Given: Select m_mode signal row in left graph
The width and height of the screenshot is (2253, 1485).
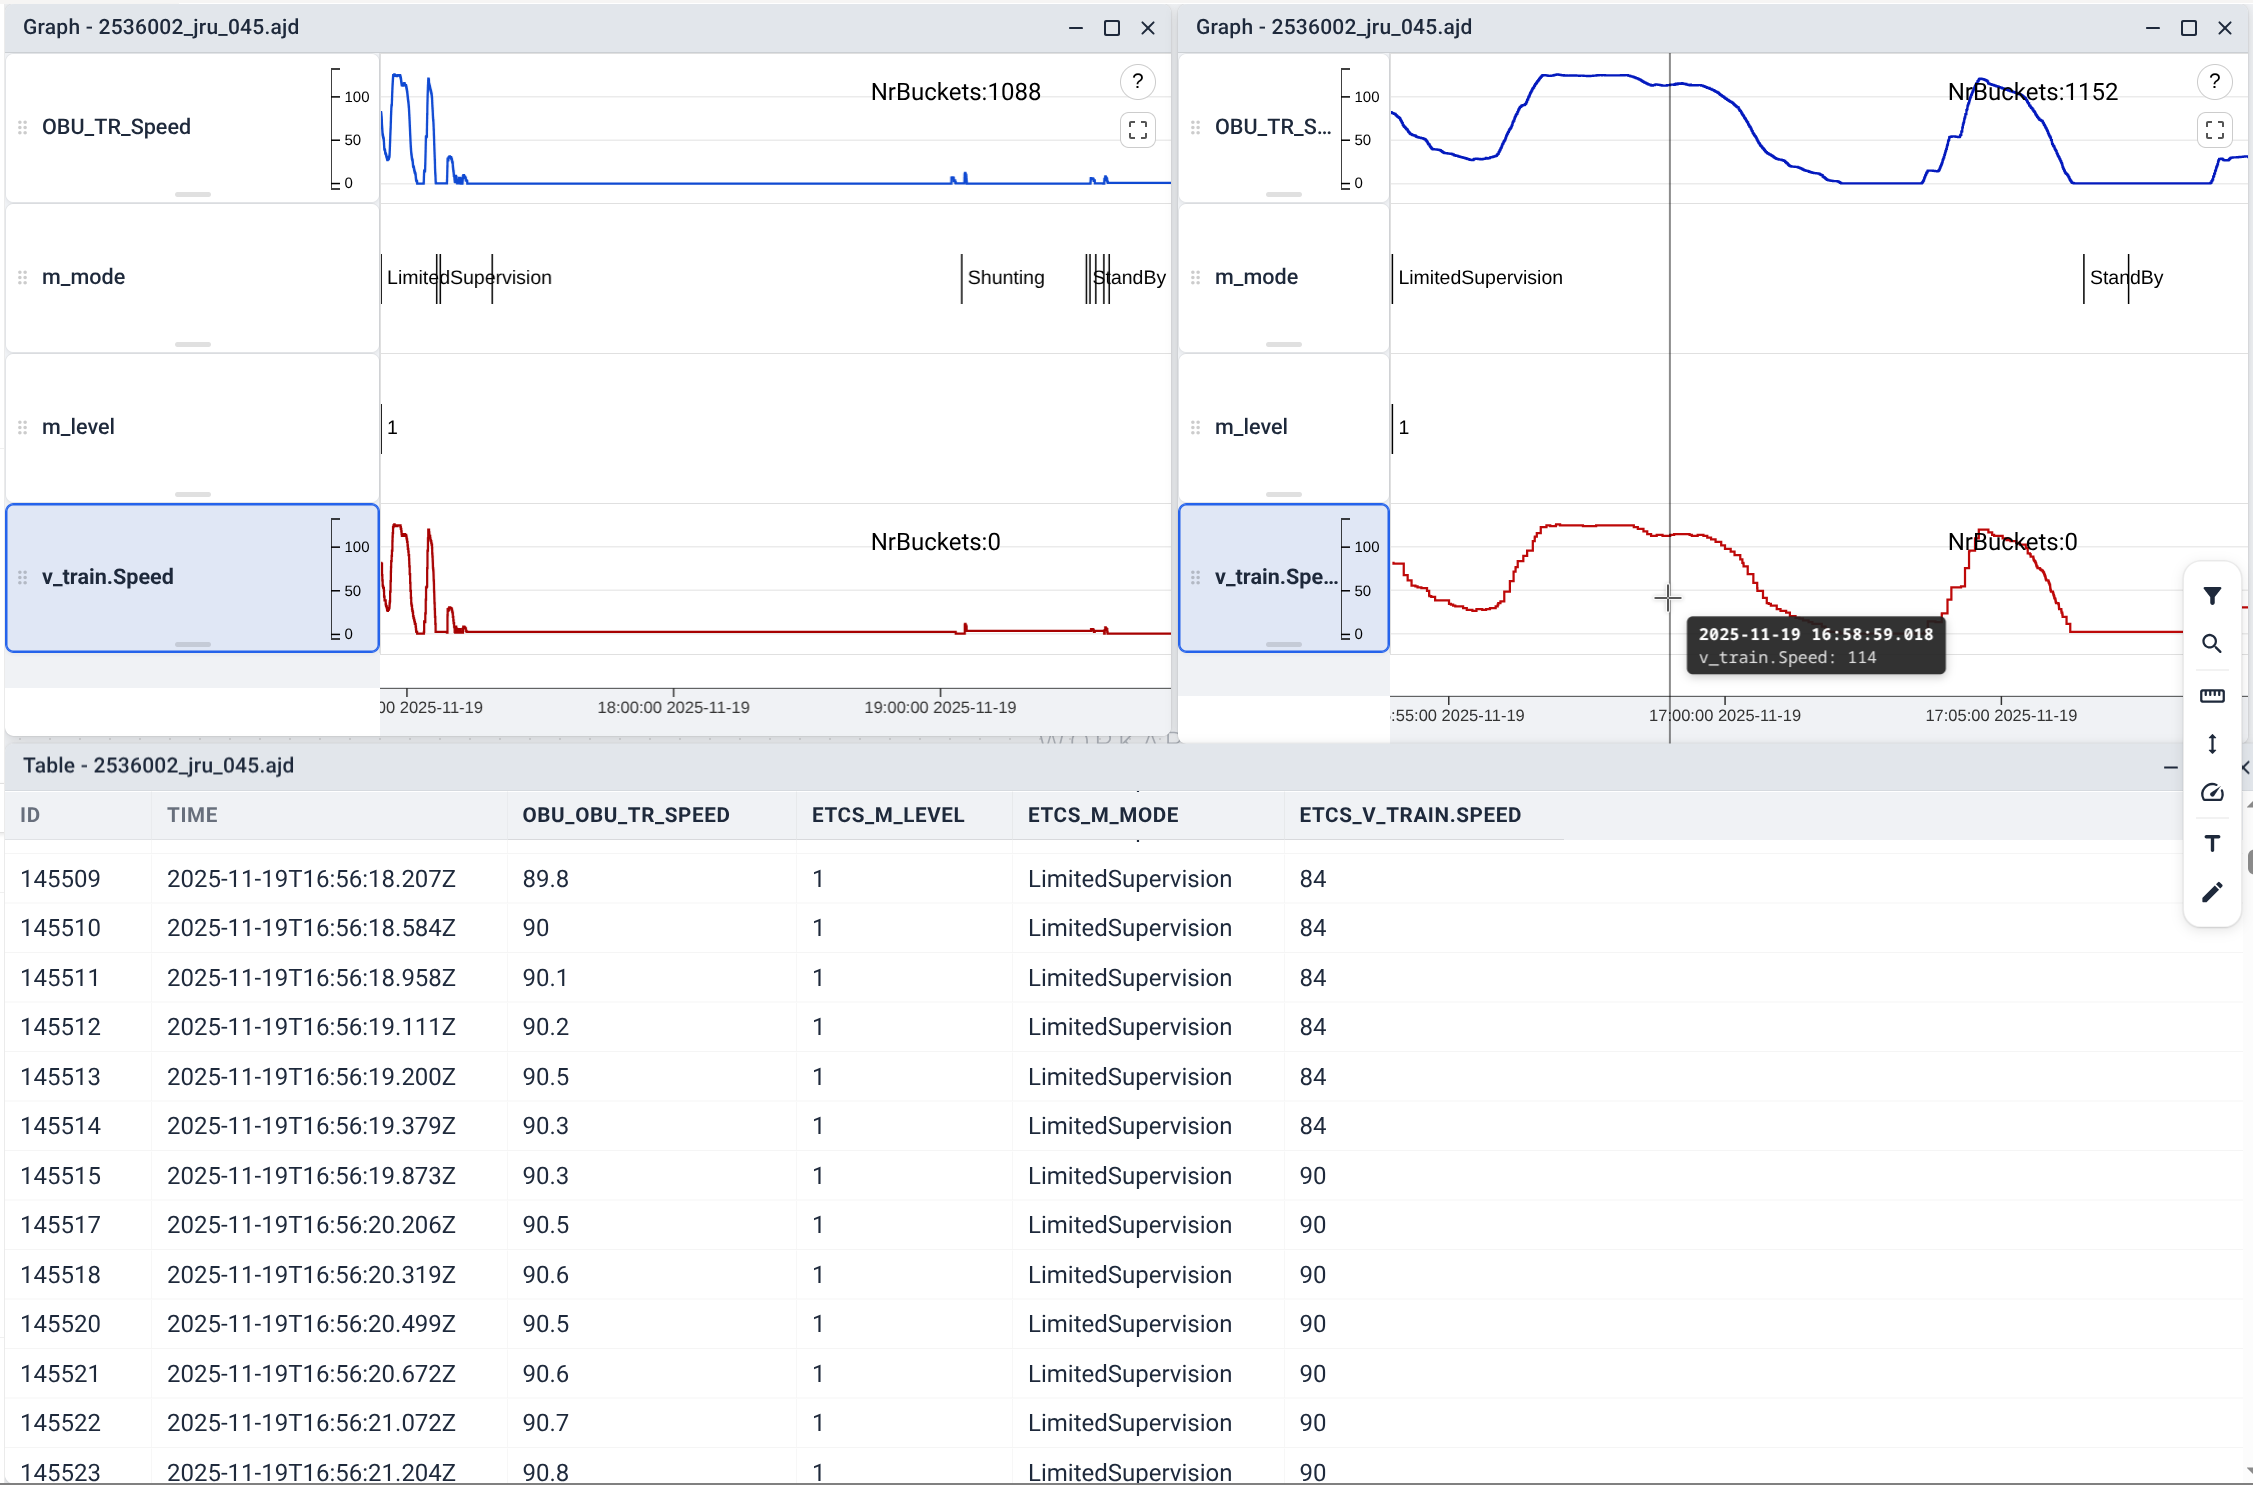Looking at the screenshot, I should [192, 277].
